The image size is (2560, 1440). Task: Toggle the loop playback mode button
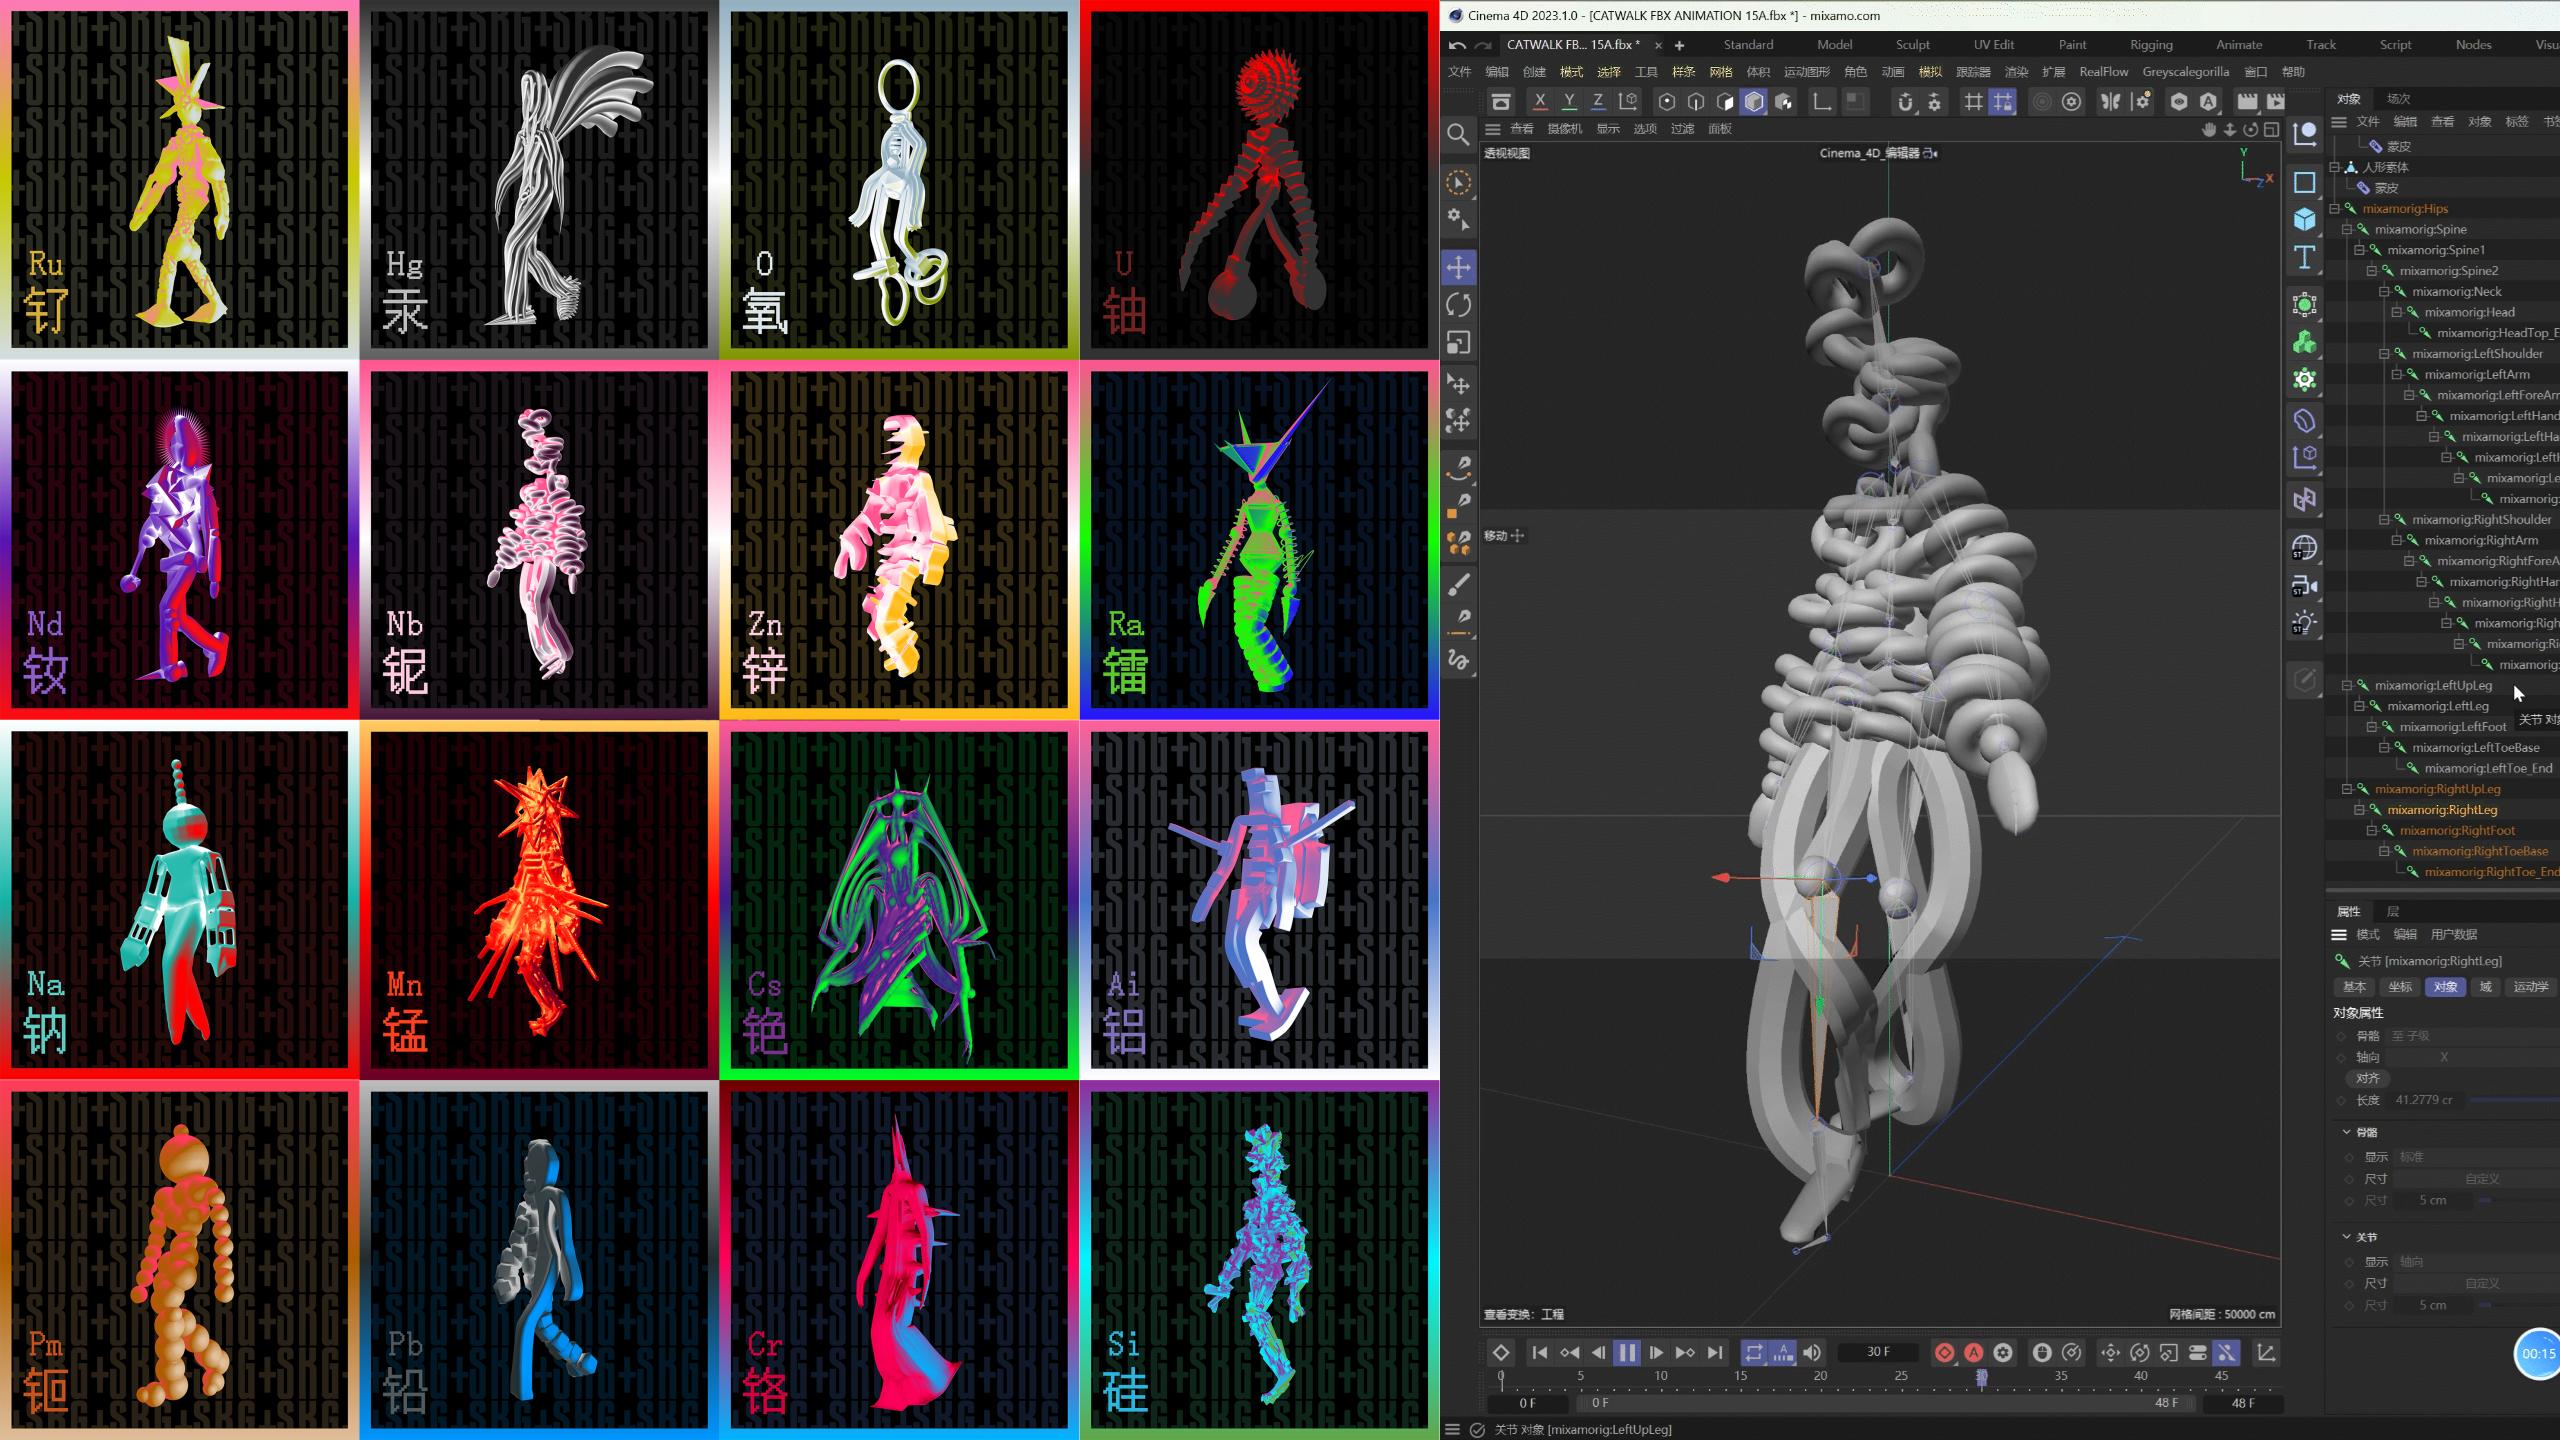[x=1754, y=1352]
